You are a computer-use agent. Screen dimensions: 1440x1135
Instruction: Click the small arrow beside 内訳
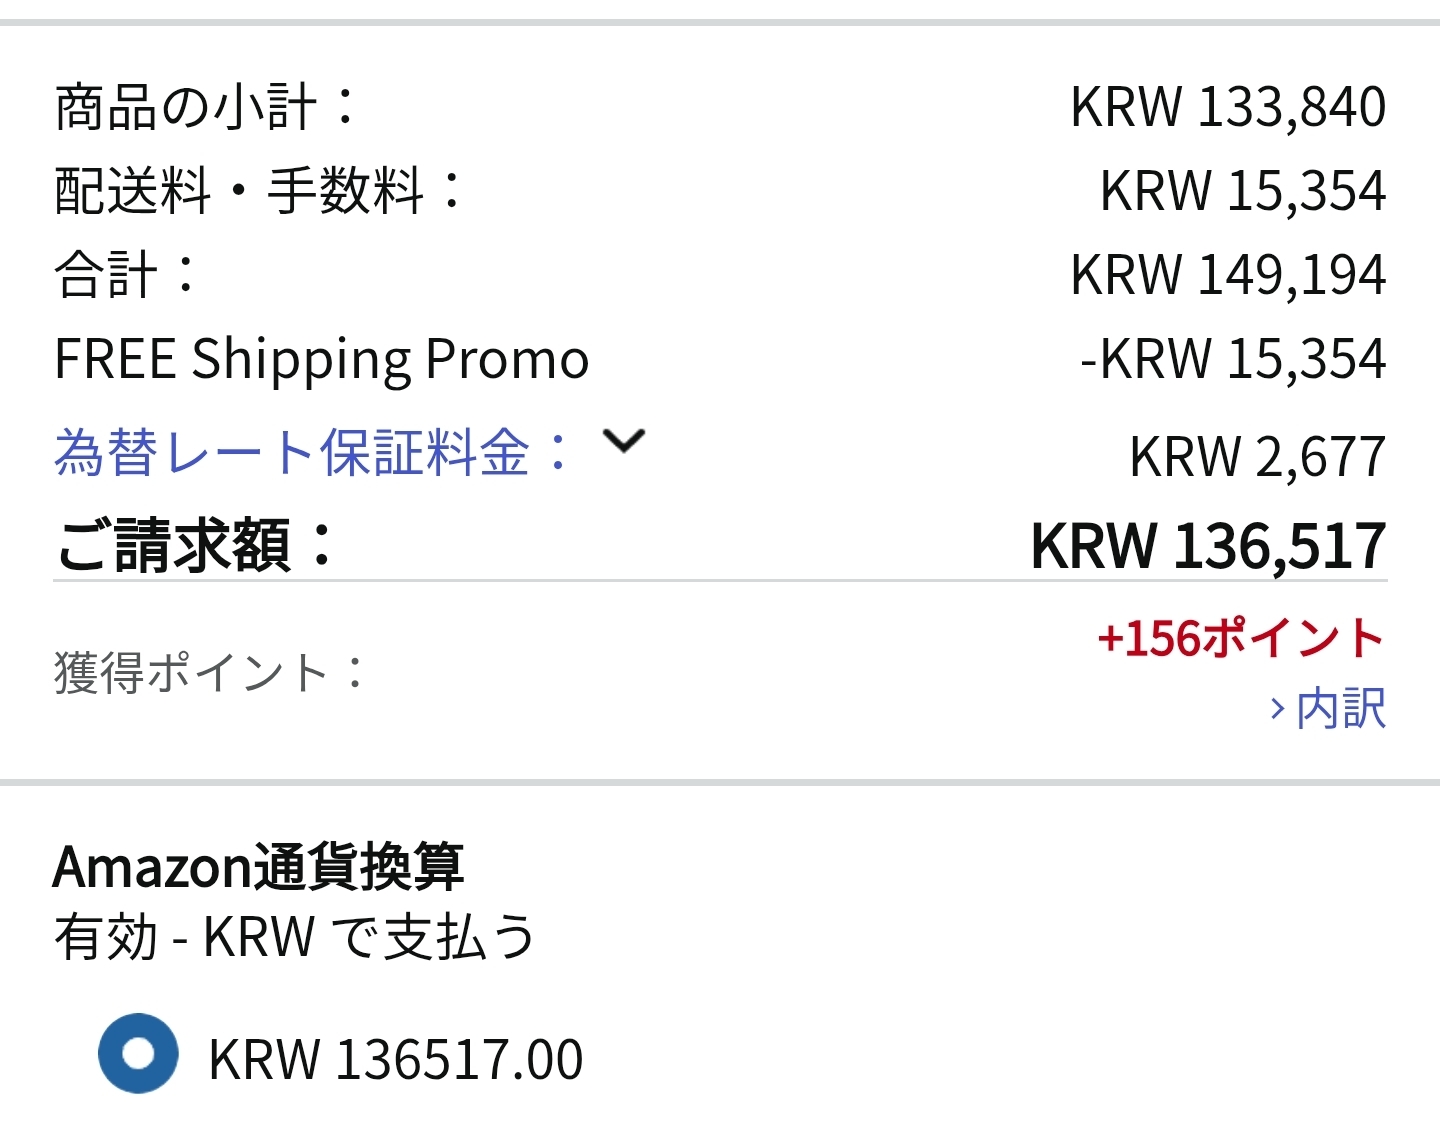1277,709
